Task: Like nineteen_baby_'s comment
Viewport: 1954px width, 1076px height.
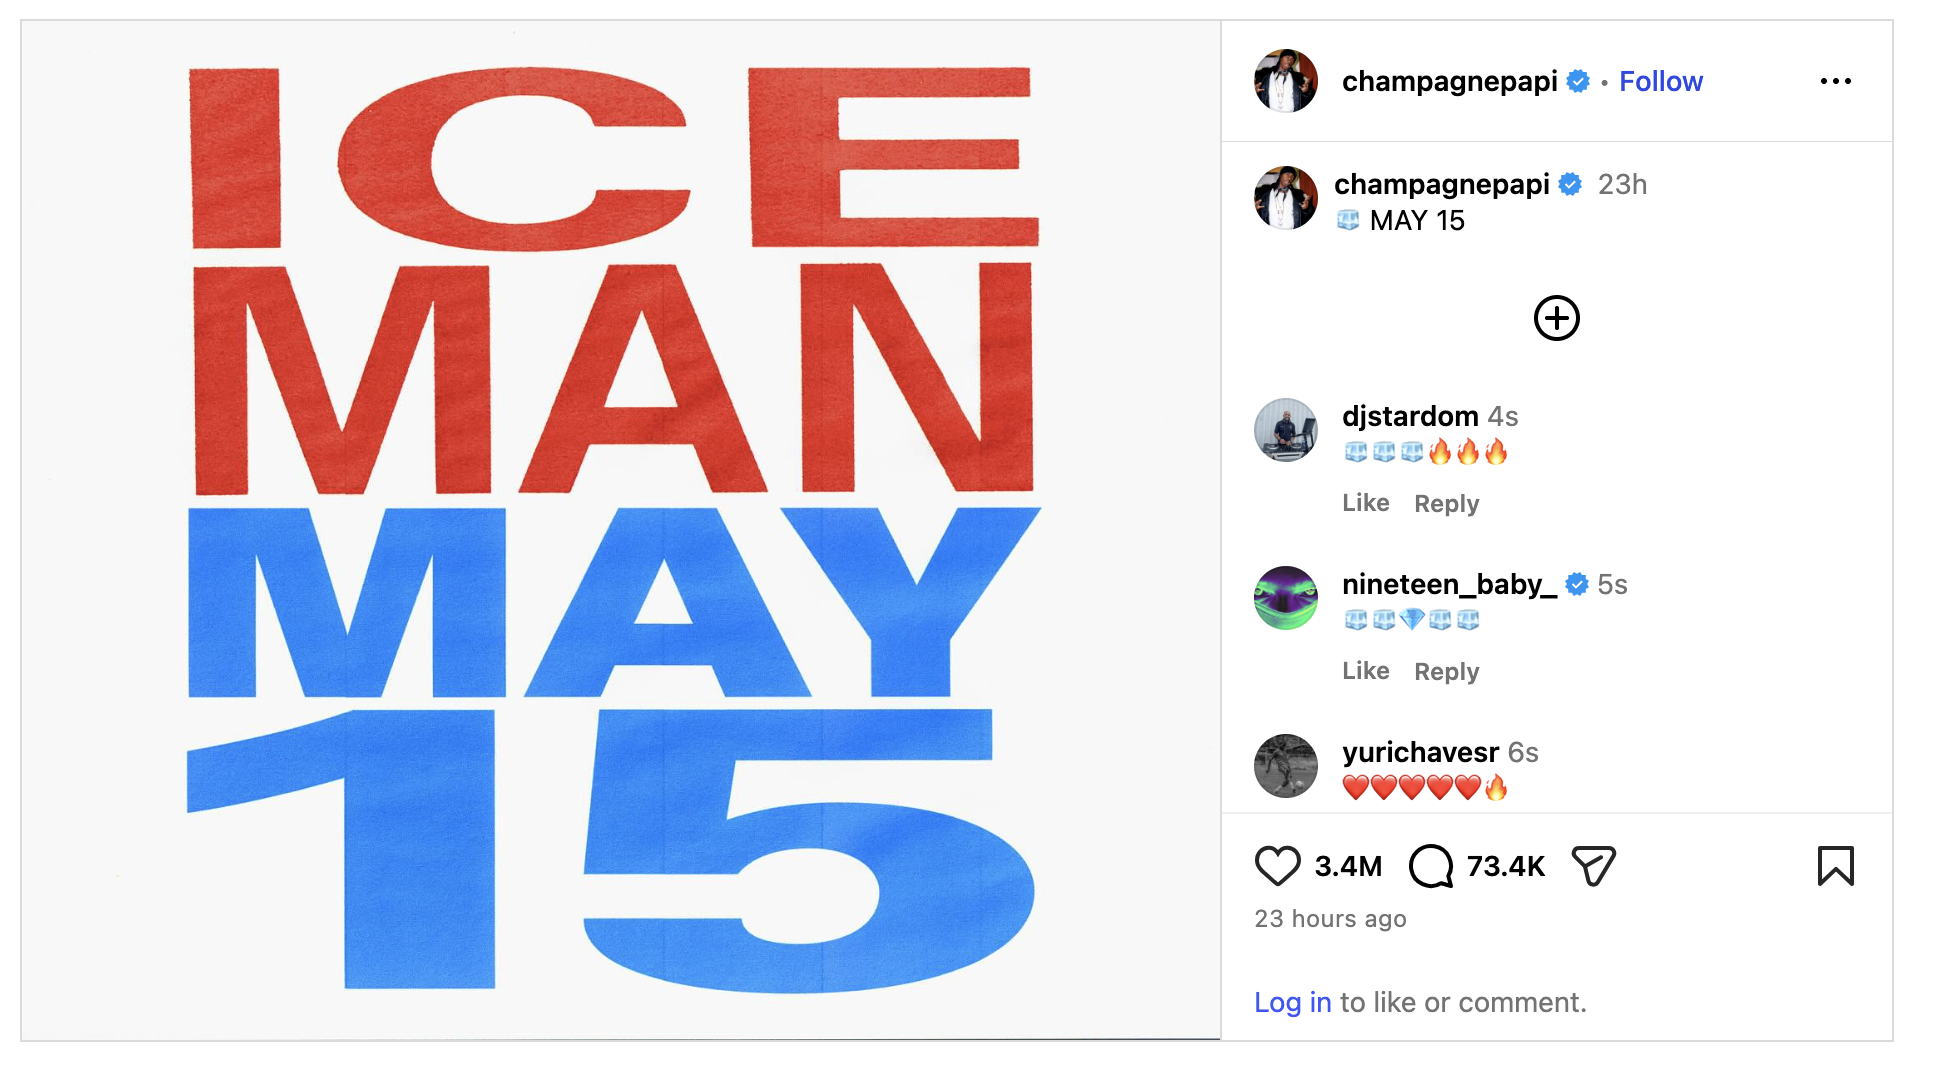Action: (x=1365, y=671)
